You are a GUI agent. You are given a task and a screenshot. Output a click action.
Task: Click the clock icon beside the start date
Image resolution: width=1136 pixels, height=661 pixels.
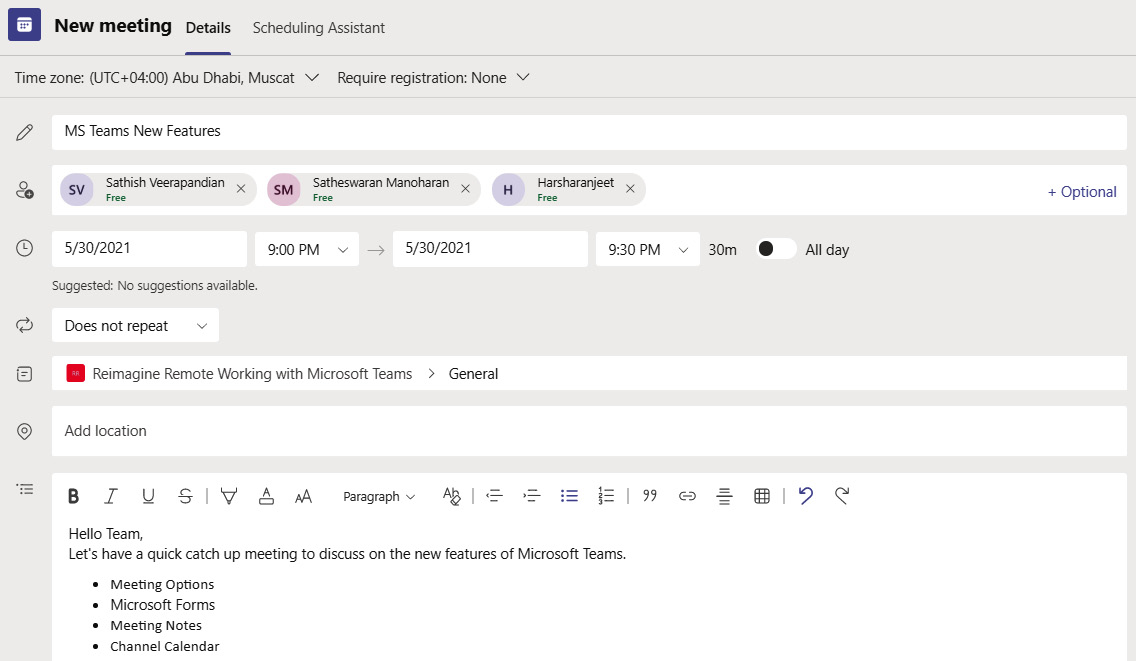tap(25, 249)
